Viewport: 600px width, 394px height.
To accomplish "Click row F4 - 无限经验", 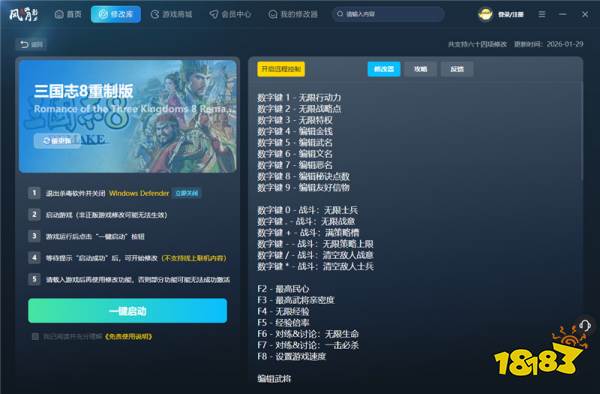I will point(283,311).
